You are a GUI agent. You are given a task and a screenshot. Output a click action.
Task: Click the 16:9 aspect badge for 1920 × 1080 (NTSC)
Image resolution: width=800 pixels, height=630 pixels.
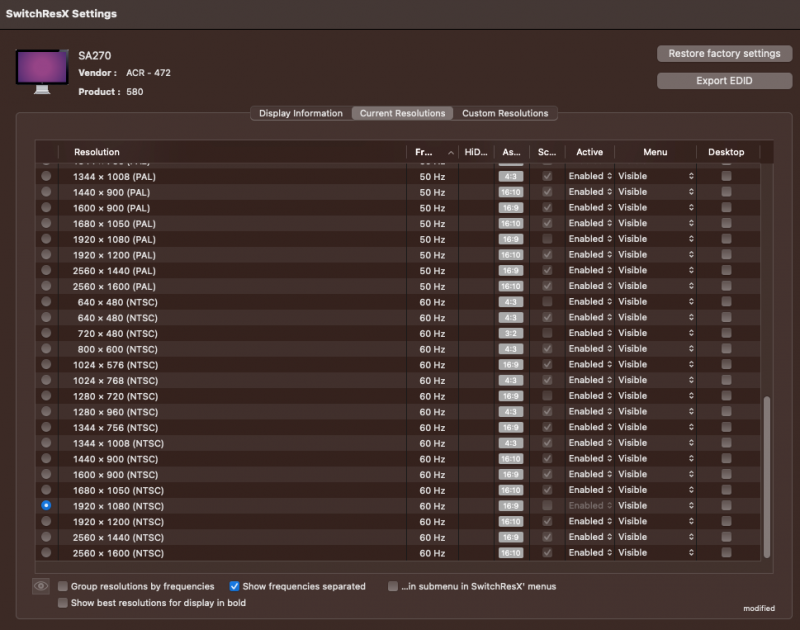(x=510, y=506)
